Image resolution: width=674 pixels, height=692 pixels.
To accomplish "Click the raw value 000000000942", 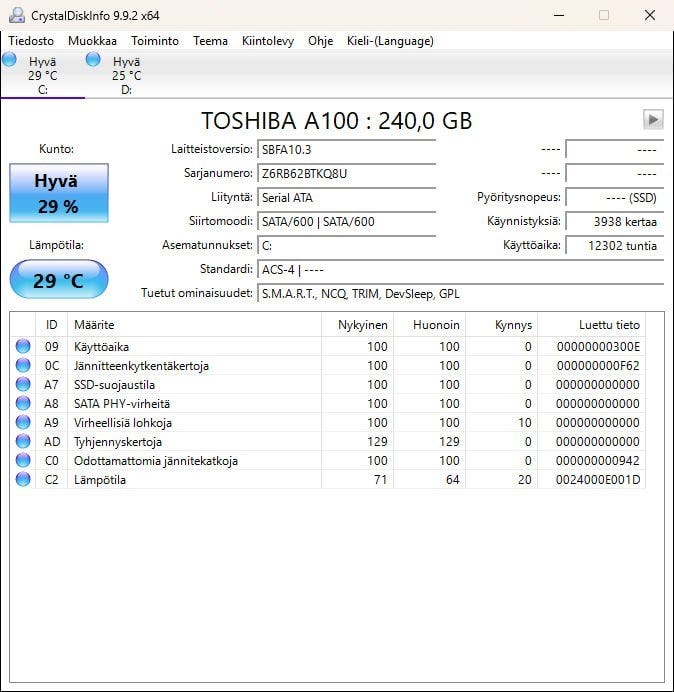I will point(598,461).
